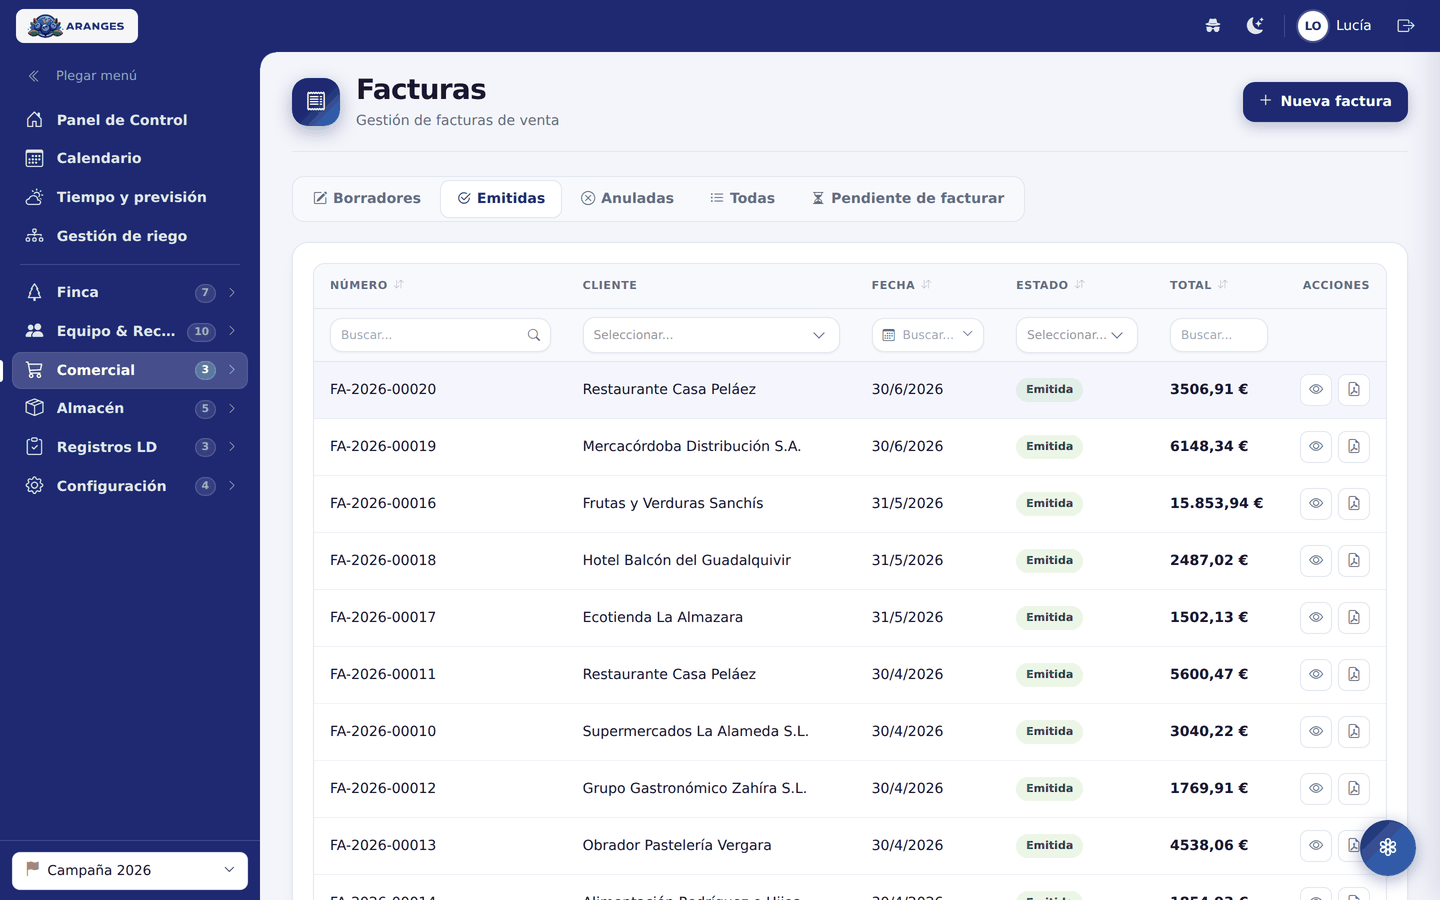This screenshot has width=1440, height=900.
Task: Open the floating round assistant button
Action: coord(1388,848)
